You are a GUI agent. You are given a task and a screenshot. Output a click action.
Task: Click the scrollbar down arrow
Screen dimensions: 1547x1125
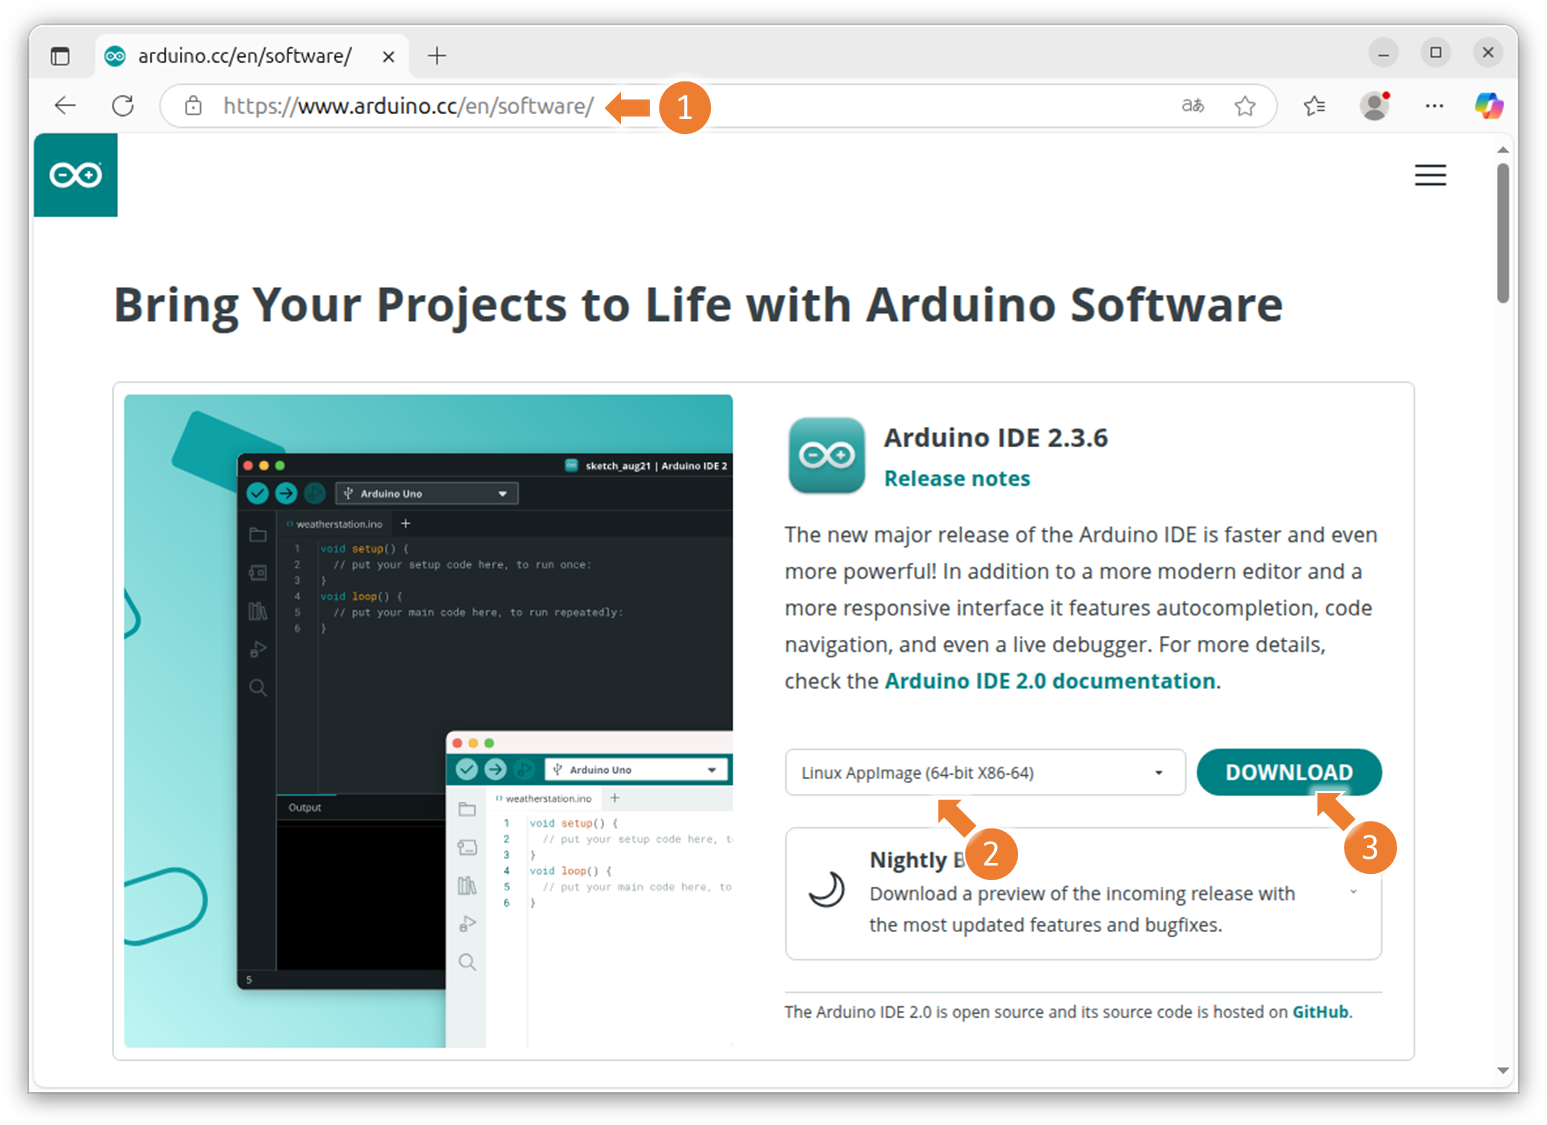(x=1503, y=1070)
